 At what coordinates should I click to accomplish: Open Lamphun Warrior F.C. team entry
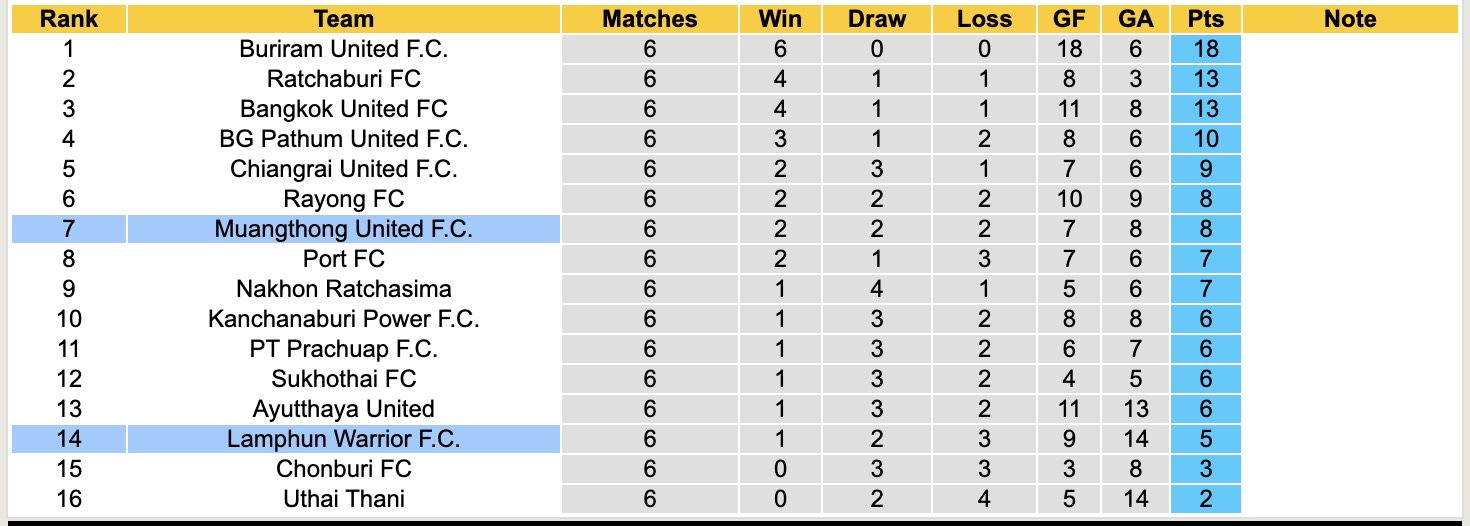(343, 439)
